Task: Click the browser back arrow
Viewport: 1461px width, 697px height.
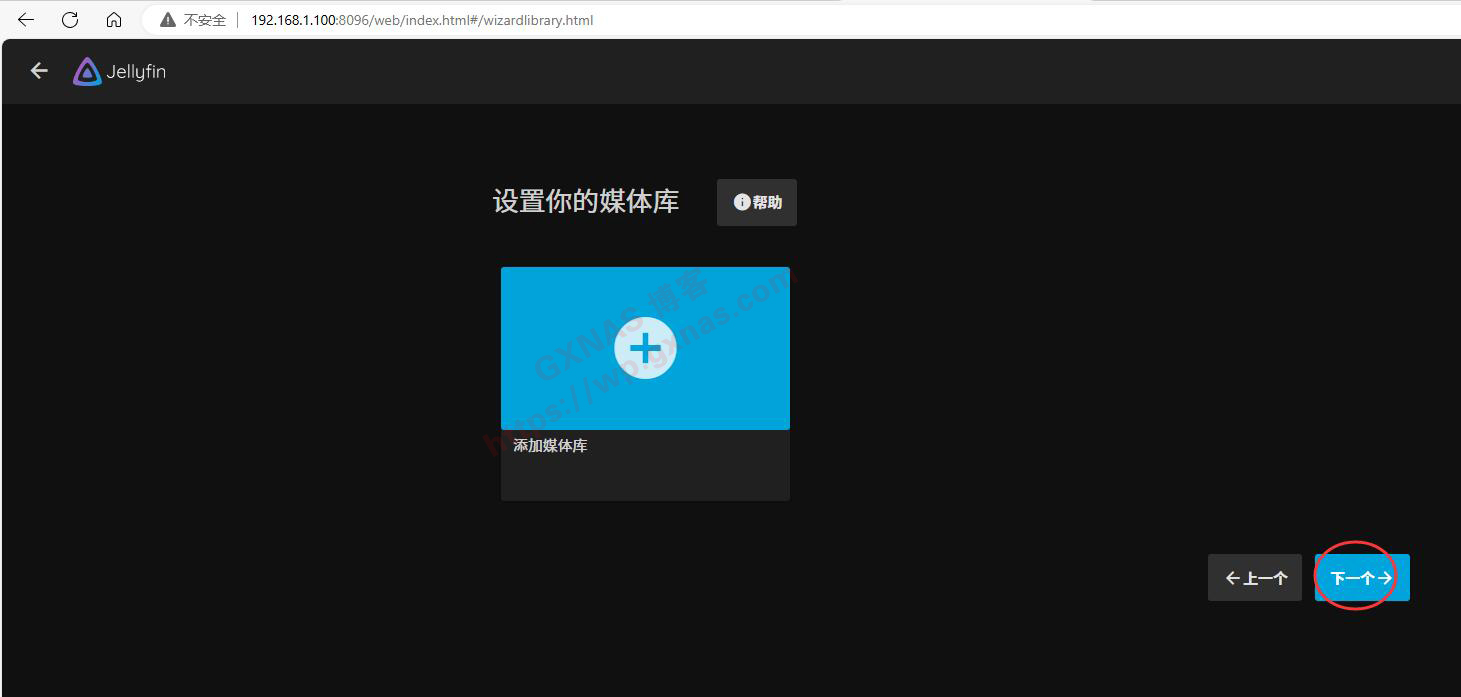Action: (x=26, y=20)
